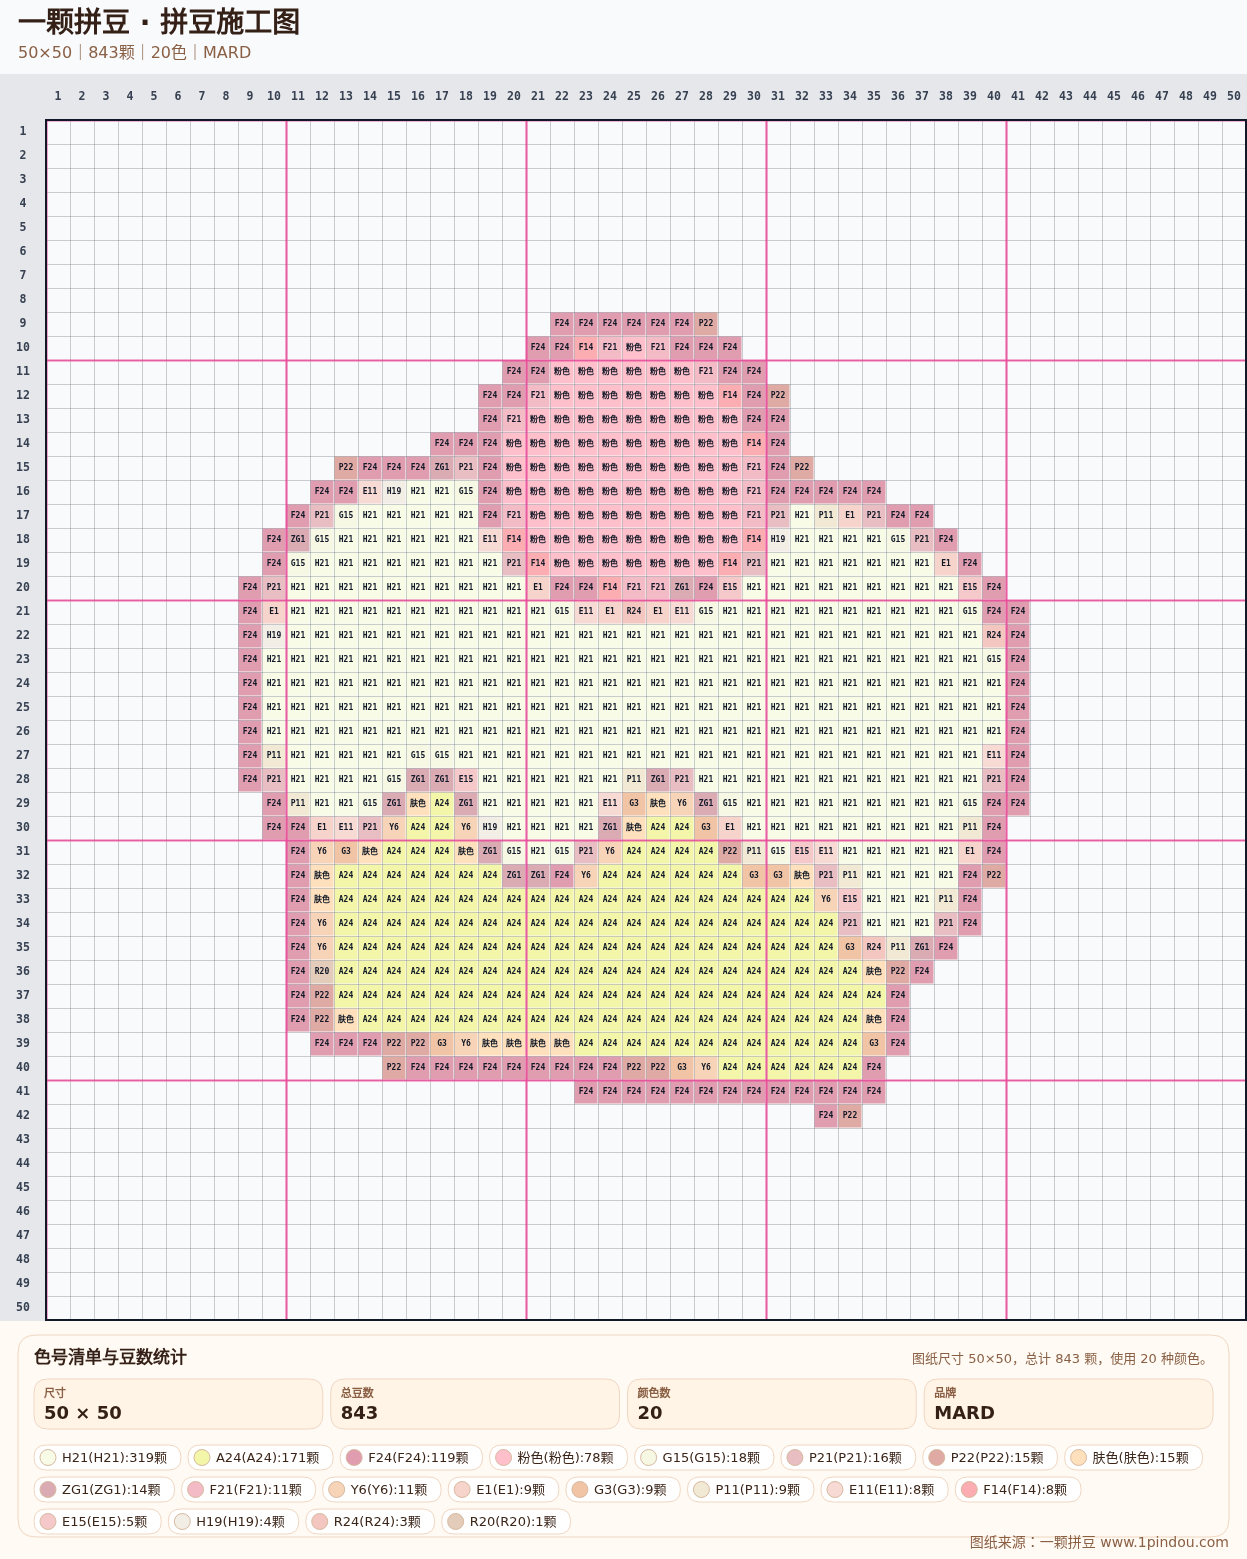Click the subtitle 50×50｜843颗｜20色｜MARD
The height and width of the screenshot is (1559, 1247).
pyautogui.click(x=134, y=52)
